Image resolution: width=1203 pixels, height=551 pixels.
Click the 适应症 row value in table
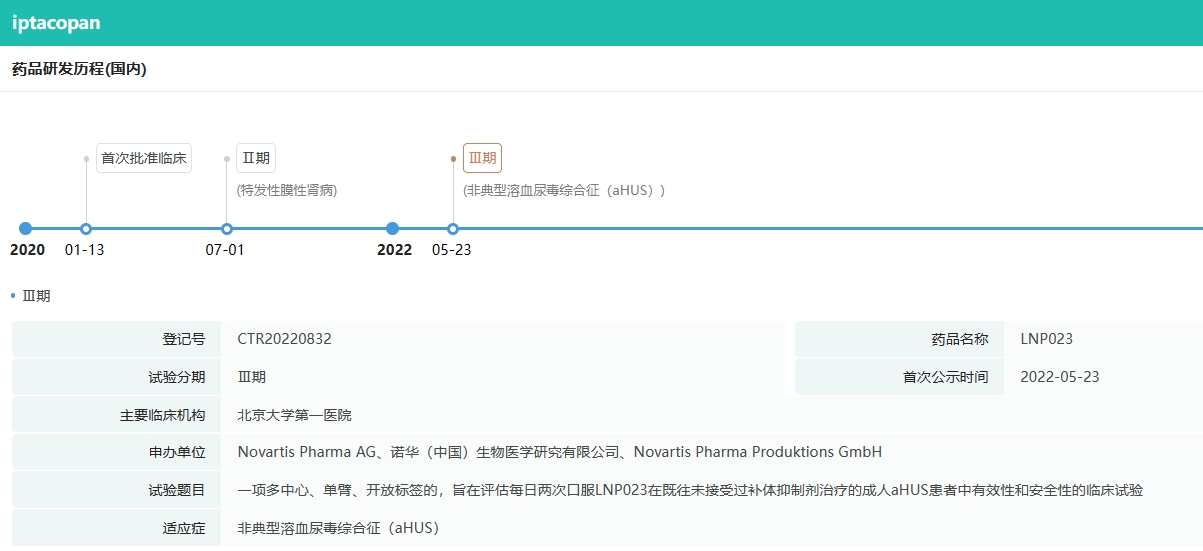pyautogui.click(x=338, y=528)
